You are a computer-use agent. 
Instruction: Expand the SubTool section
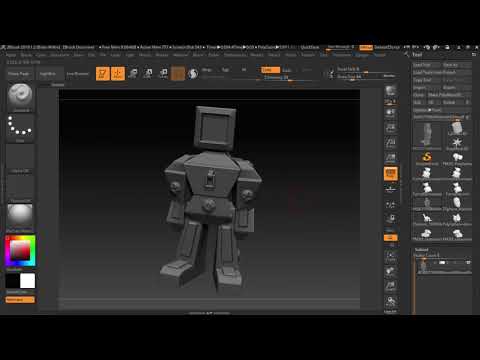pos(421,249)
